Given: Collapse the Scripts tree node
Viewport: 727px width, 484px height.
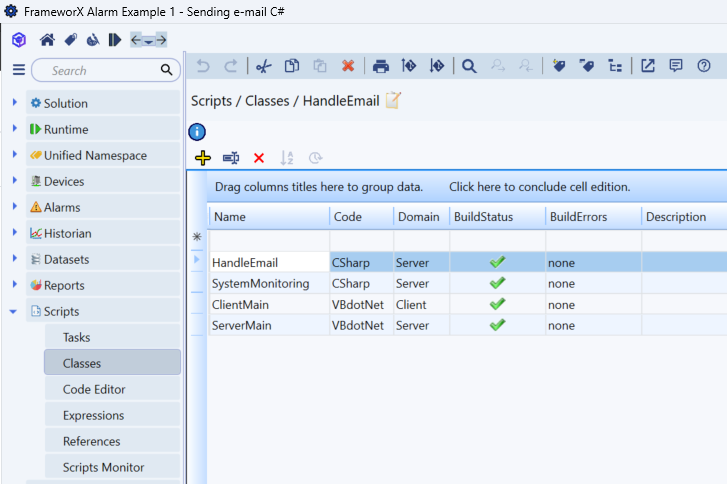Looking at the screenshot, I should 15,311.
